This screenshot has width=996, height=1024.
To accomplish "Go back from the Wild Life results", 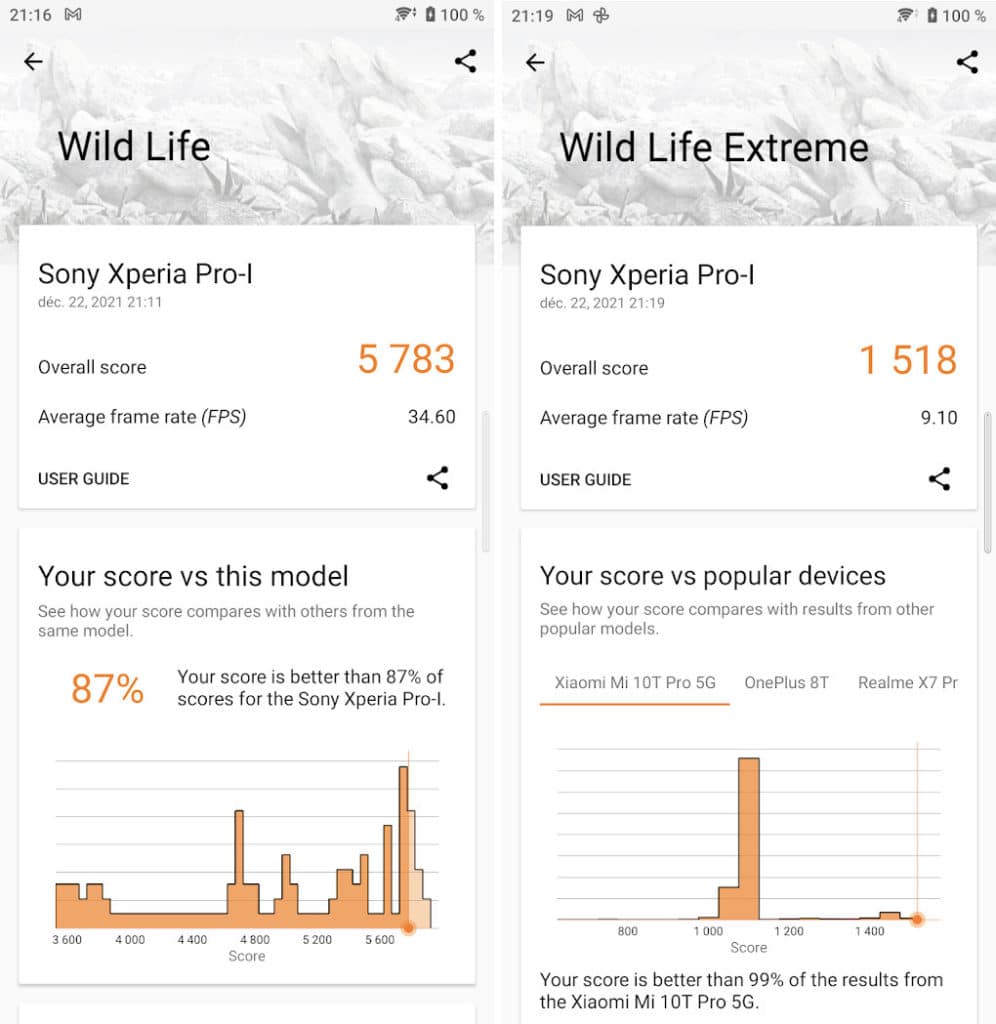I will [33, 61].
